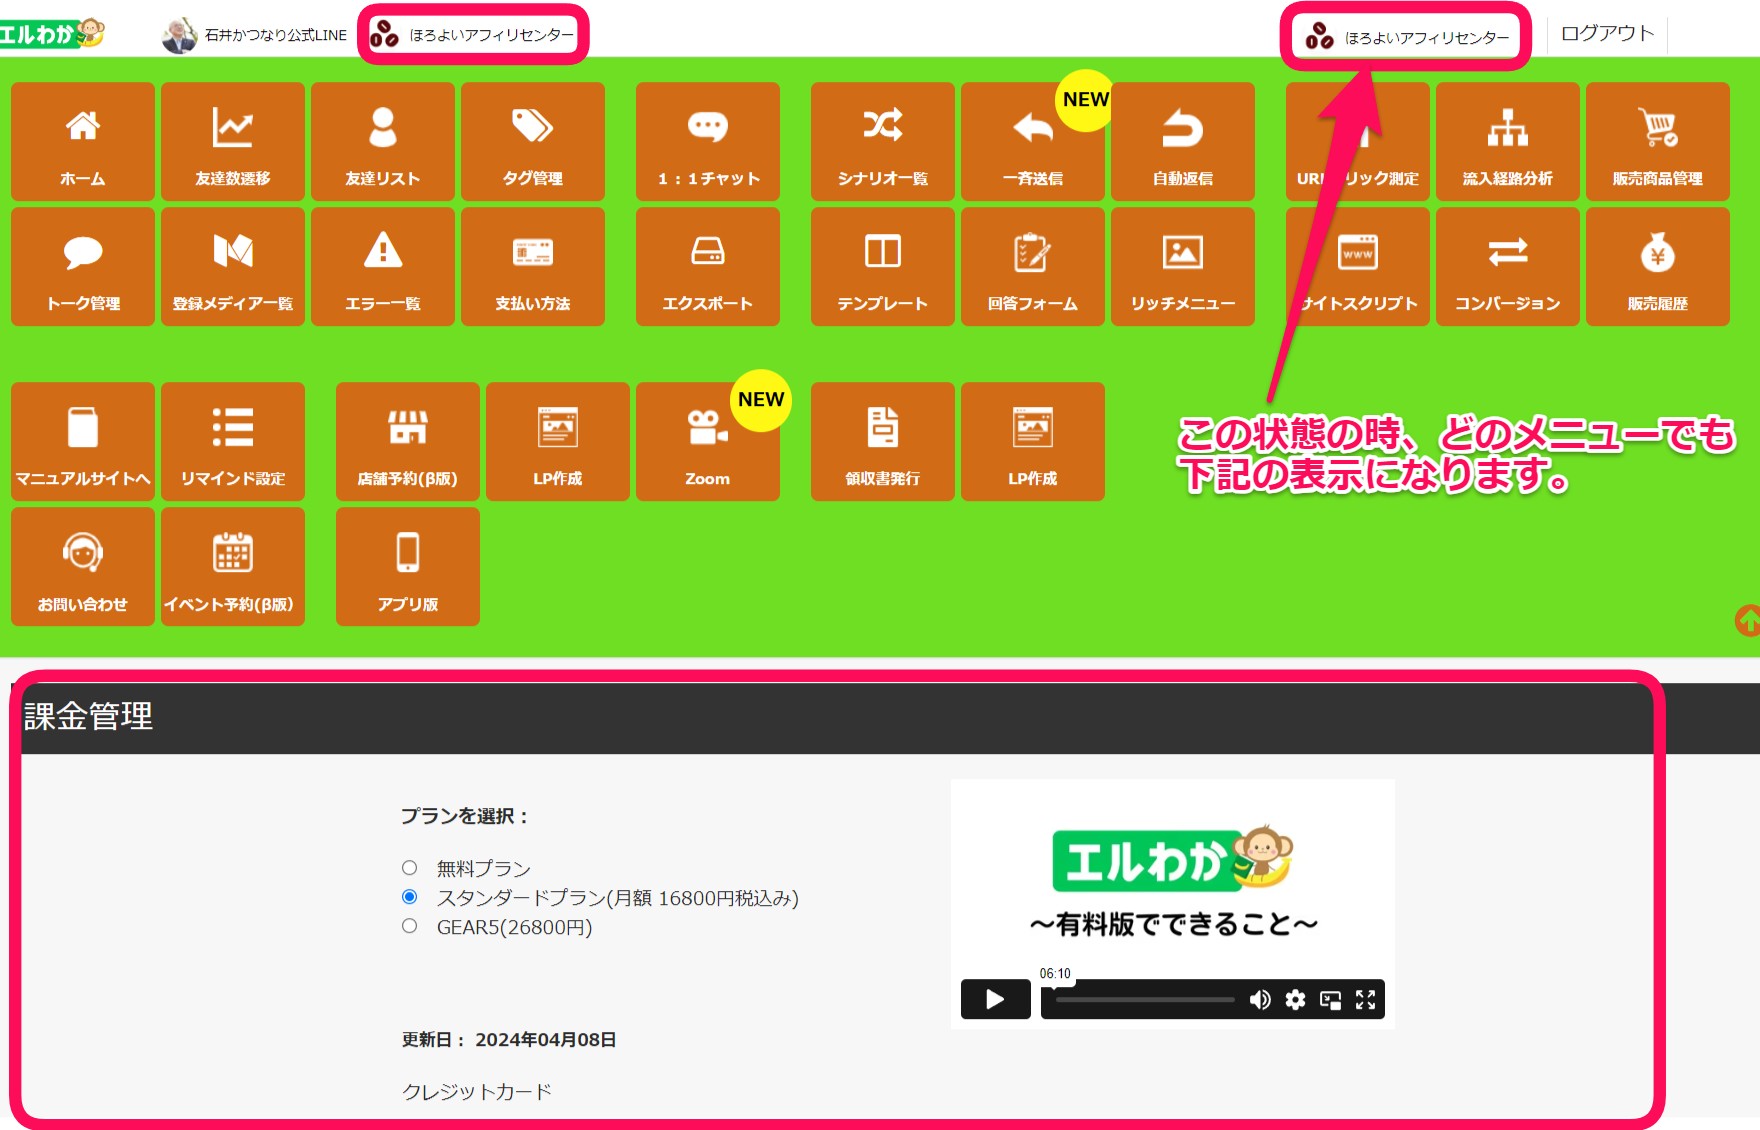
Task: Toggle video picture-in-picture mode
Action: [x=1330, y=999]
